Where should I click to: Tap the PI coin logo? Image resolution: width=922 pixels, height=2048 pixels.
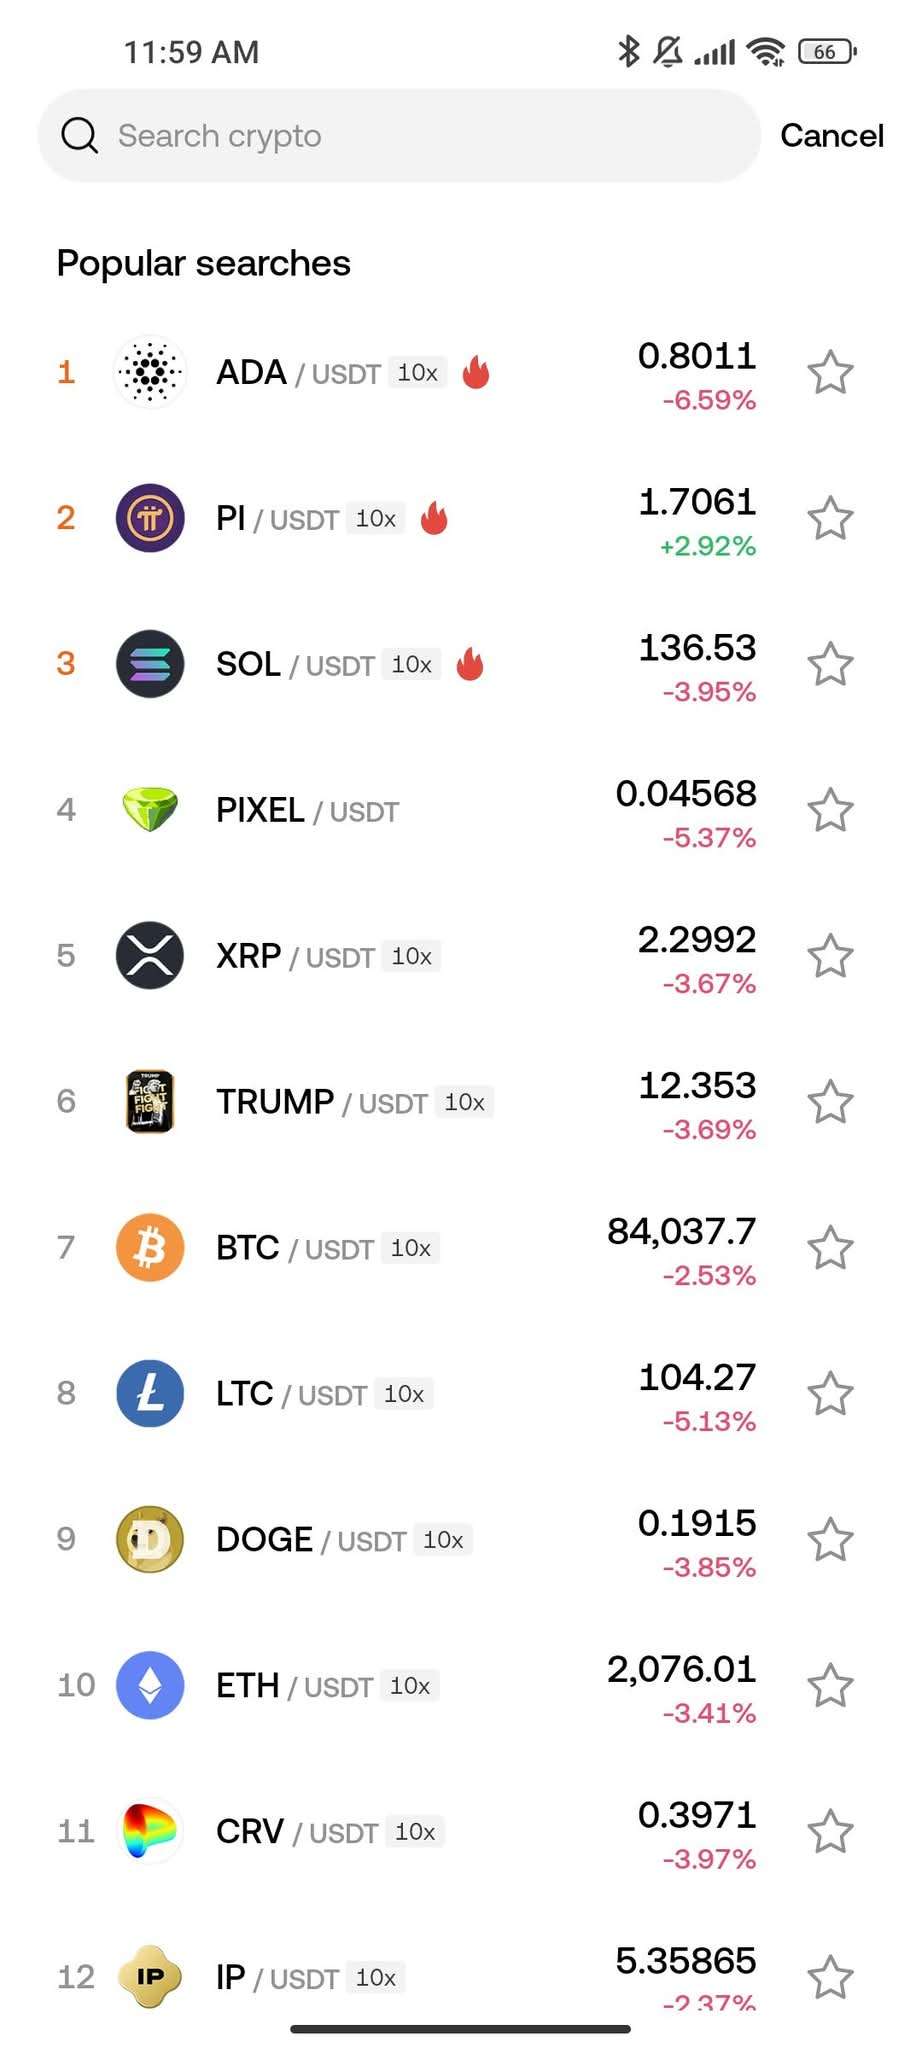(150, 518)
